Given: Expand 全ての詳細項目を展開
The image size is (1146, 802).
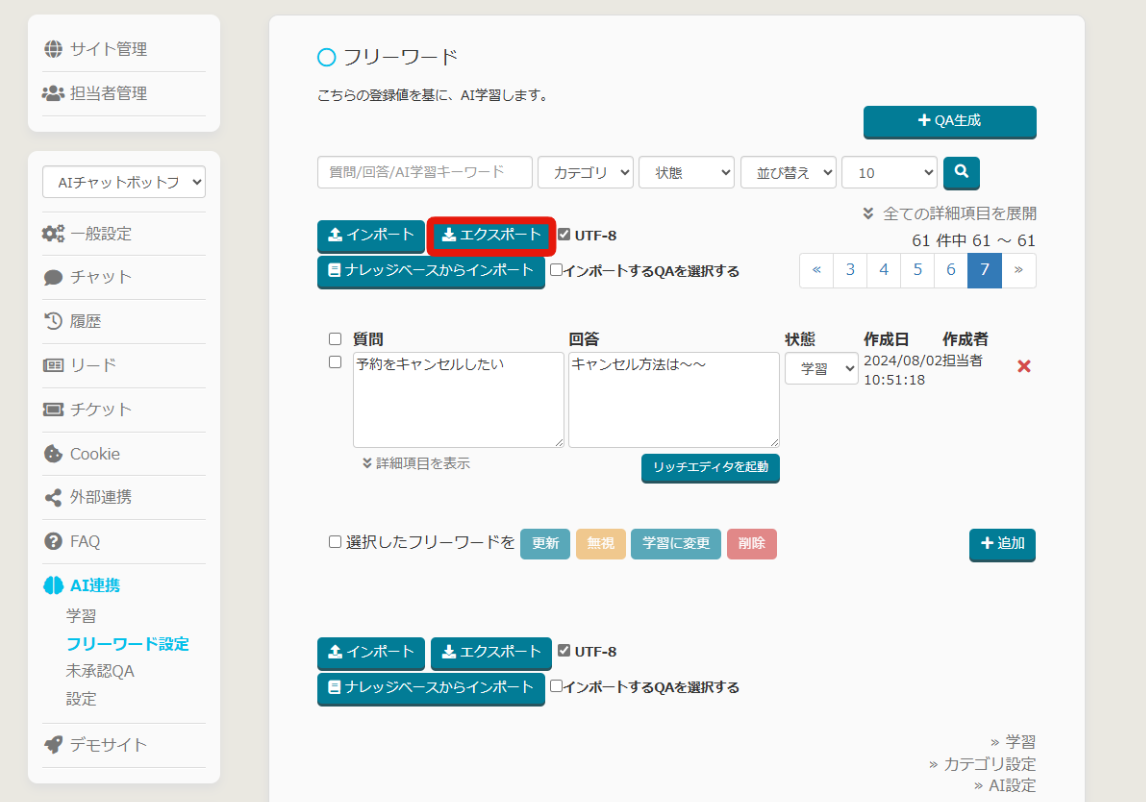Looking at the screenshot, I should (x=950, y=213).
